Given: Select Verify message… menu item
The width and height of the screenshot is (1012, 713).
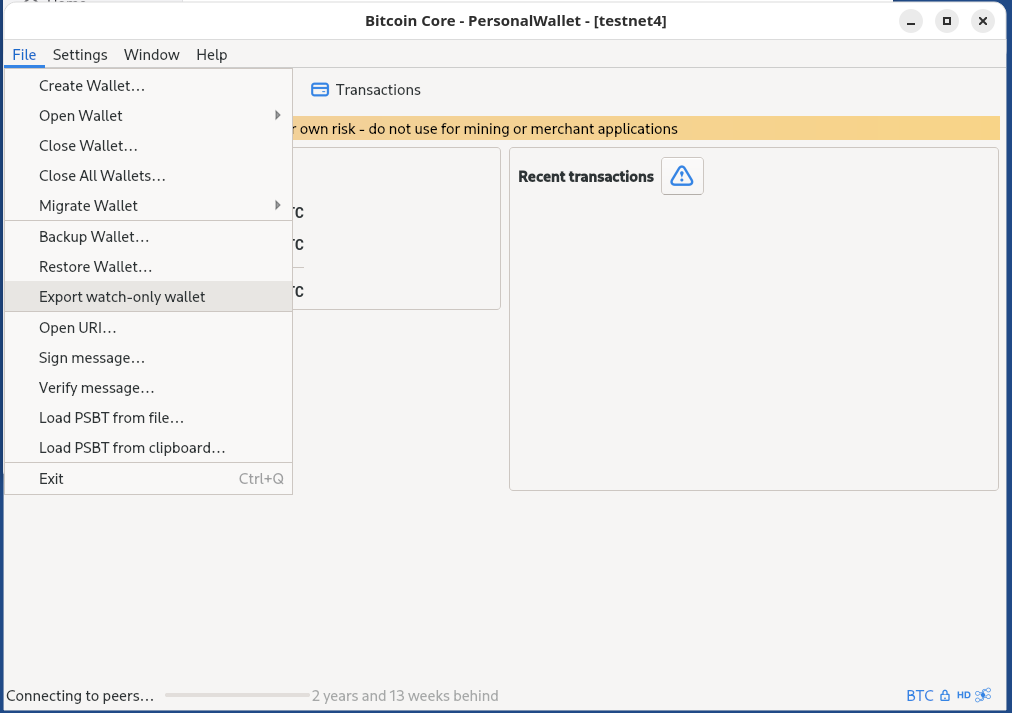Looking at the screenshot, I should tap(148, 388).
